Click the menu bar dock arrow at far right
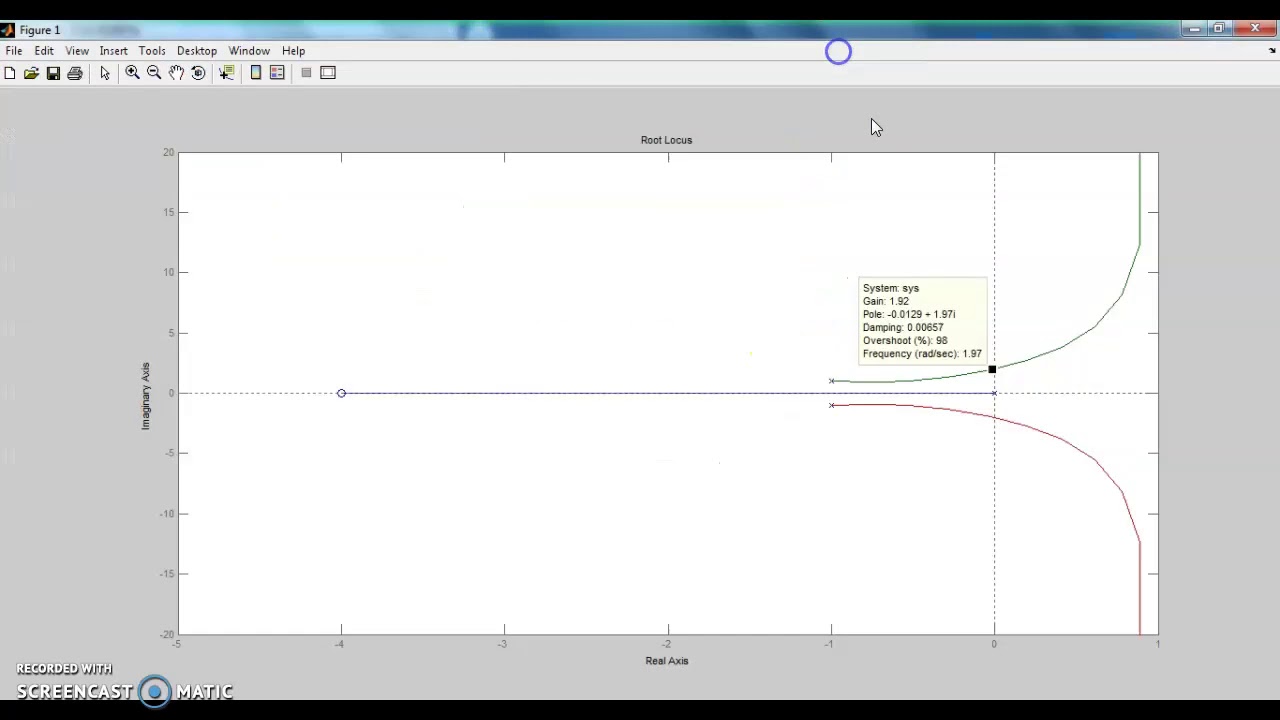The height and width of the screenshot is (720, 1280). pos(1272,51)
